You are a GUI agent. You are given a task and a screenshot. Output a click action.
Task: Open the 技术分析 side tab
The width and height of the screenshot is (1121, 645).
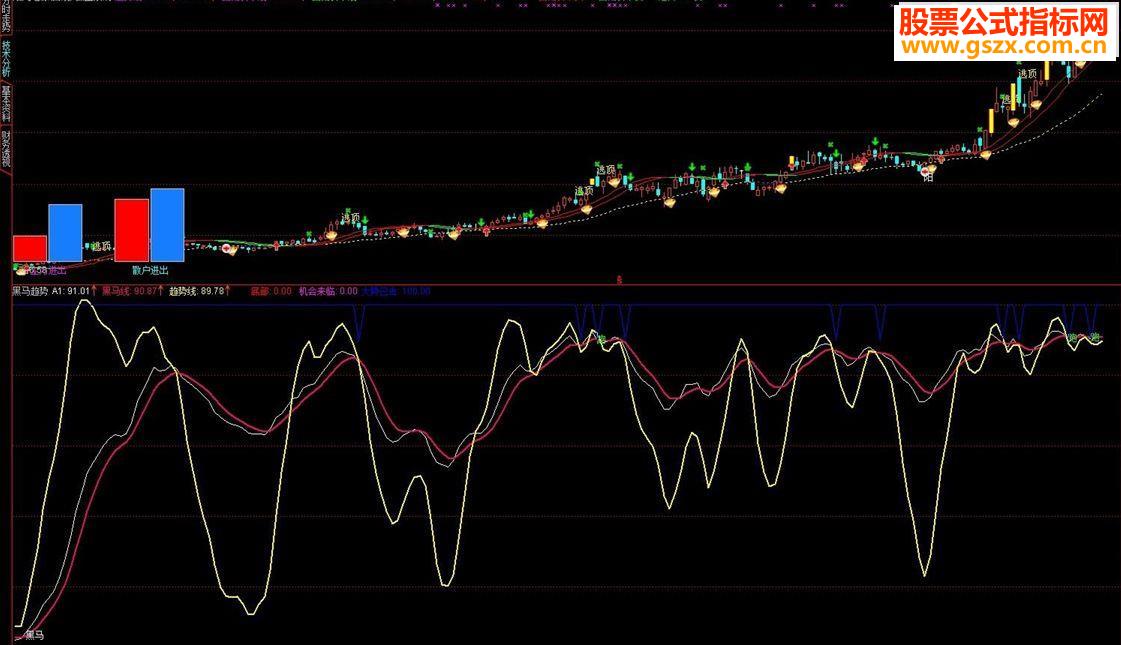click(x=6, y=58)
